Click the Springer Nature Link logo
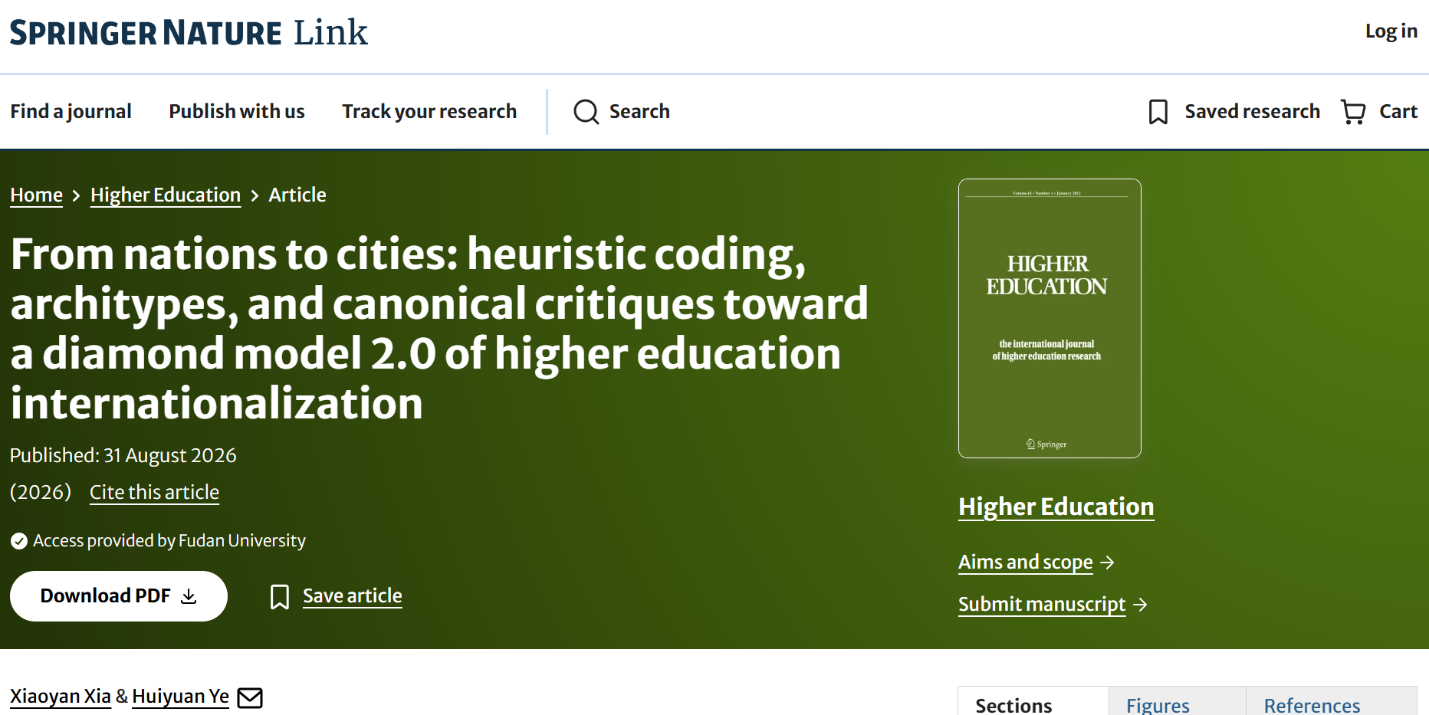 point(189,32)
